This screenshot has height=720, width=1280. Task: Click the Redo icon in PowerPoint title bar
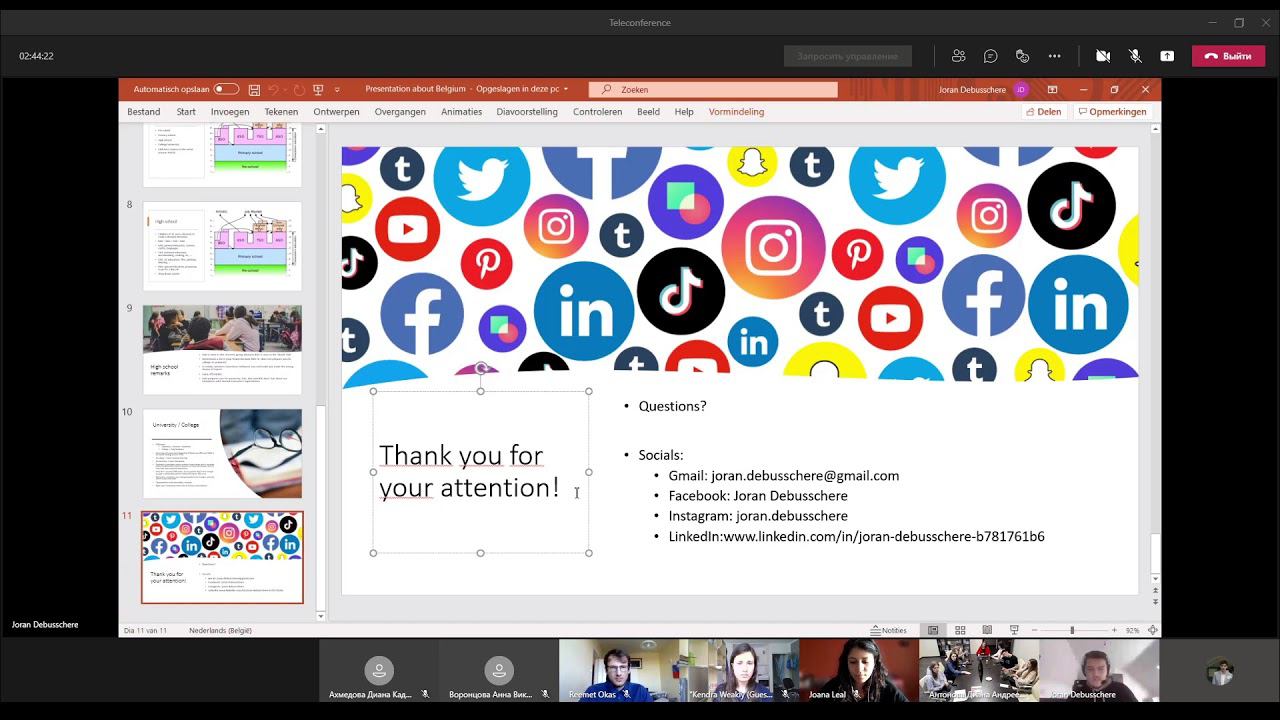point(299,89)
